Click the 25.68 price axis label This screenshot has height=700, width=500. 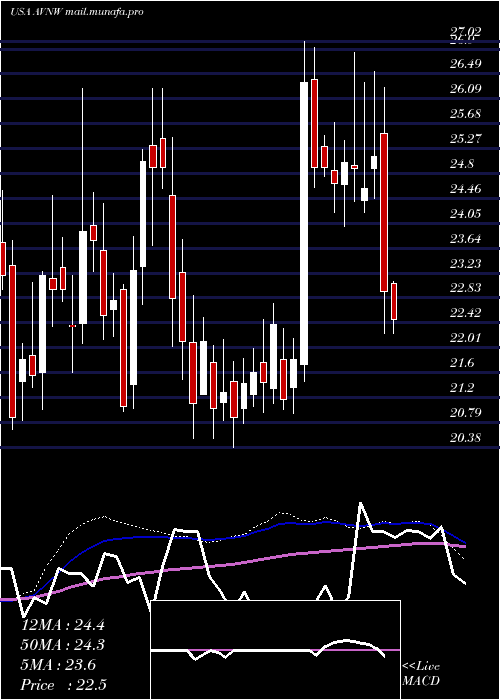pyautogui.click(x=465, y=114)
